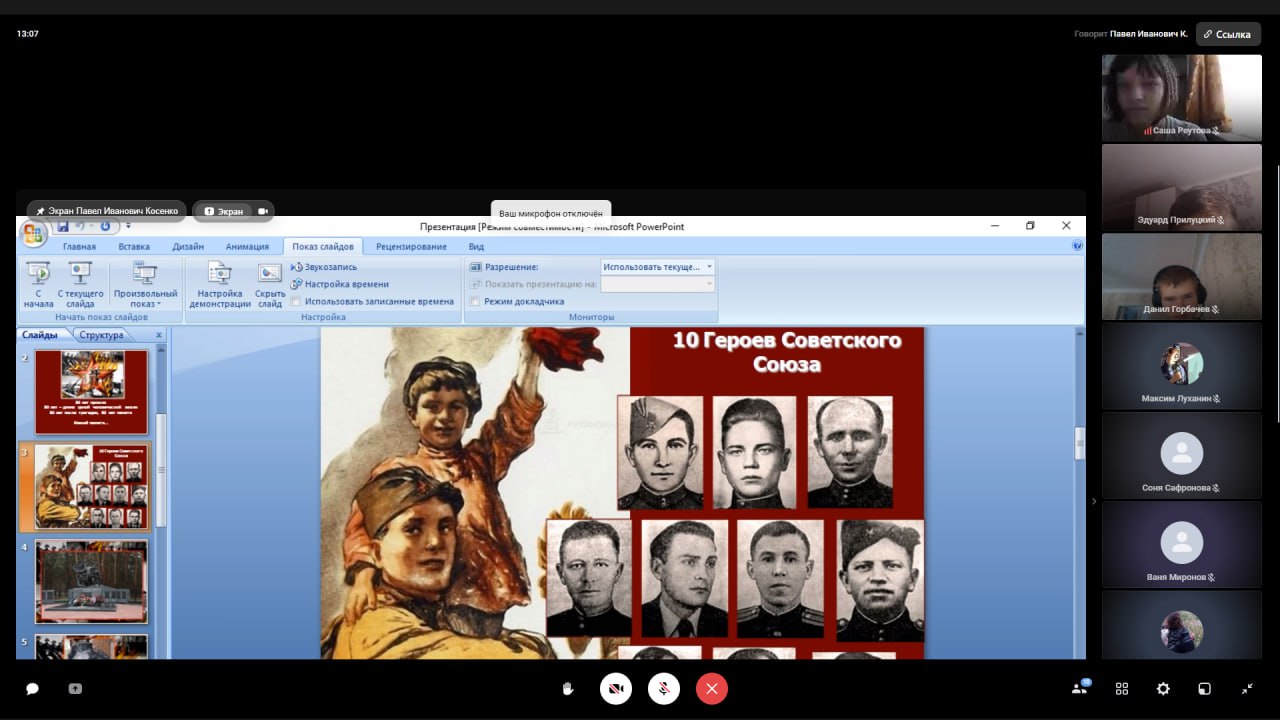Toggle the camera on
Image resolution: width=1280 pixels, height=720 pixels.
(x=616, y=689)
